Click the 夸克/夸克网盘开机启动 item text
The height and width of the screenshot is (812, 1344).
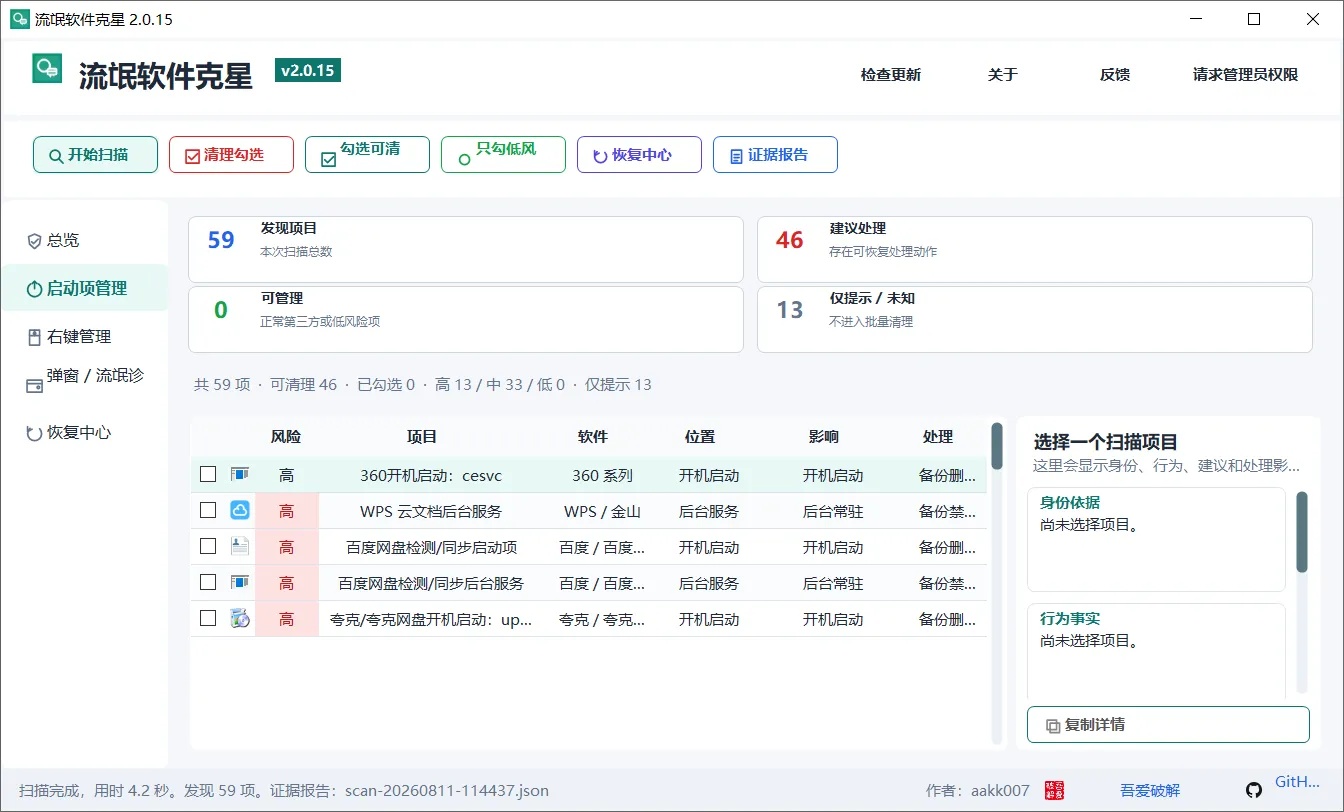[431, 619]
